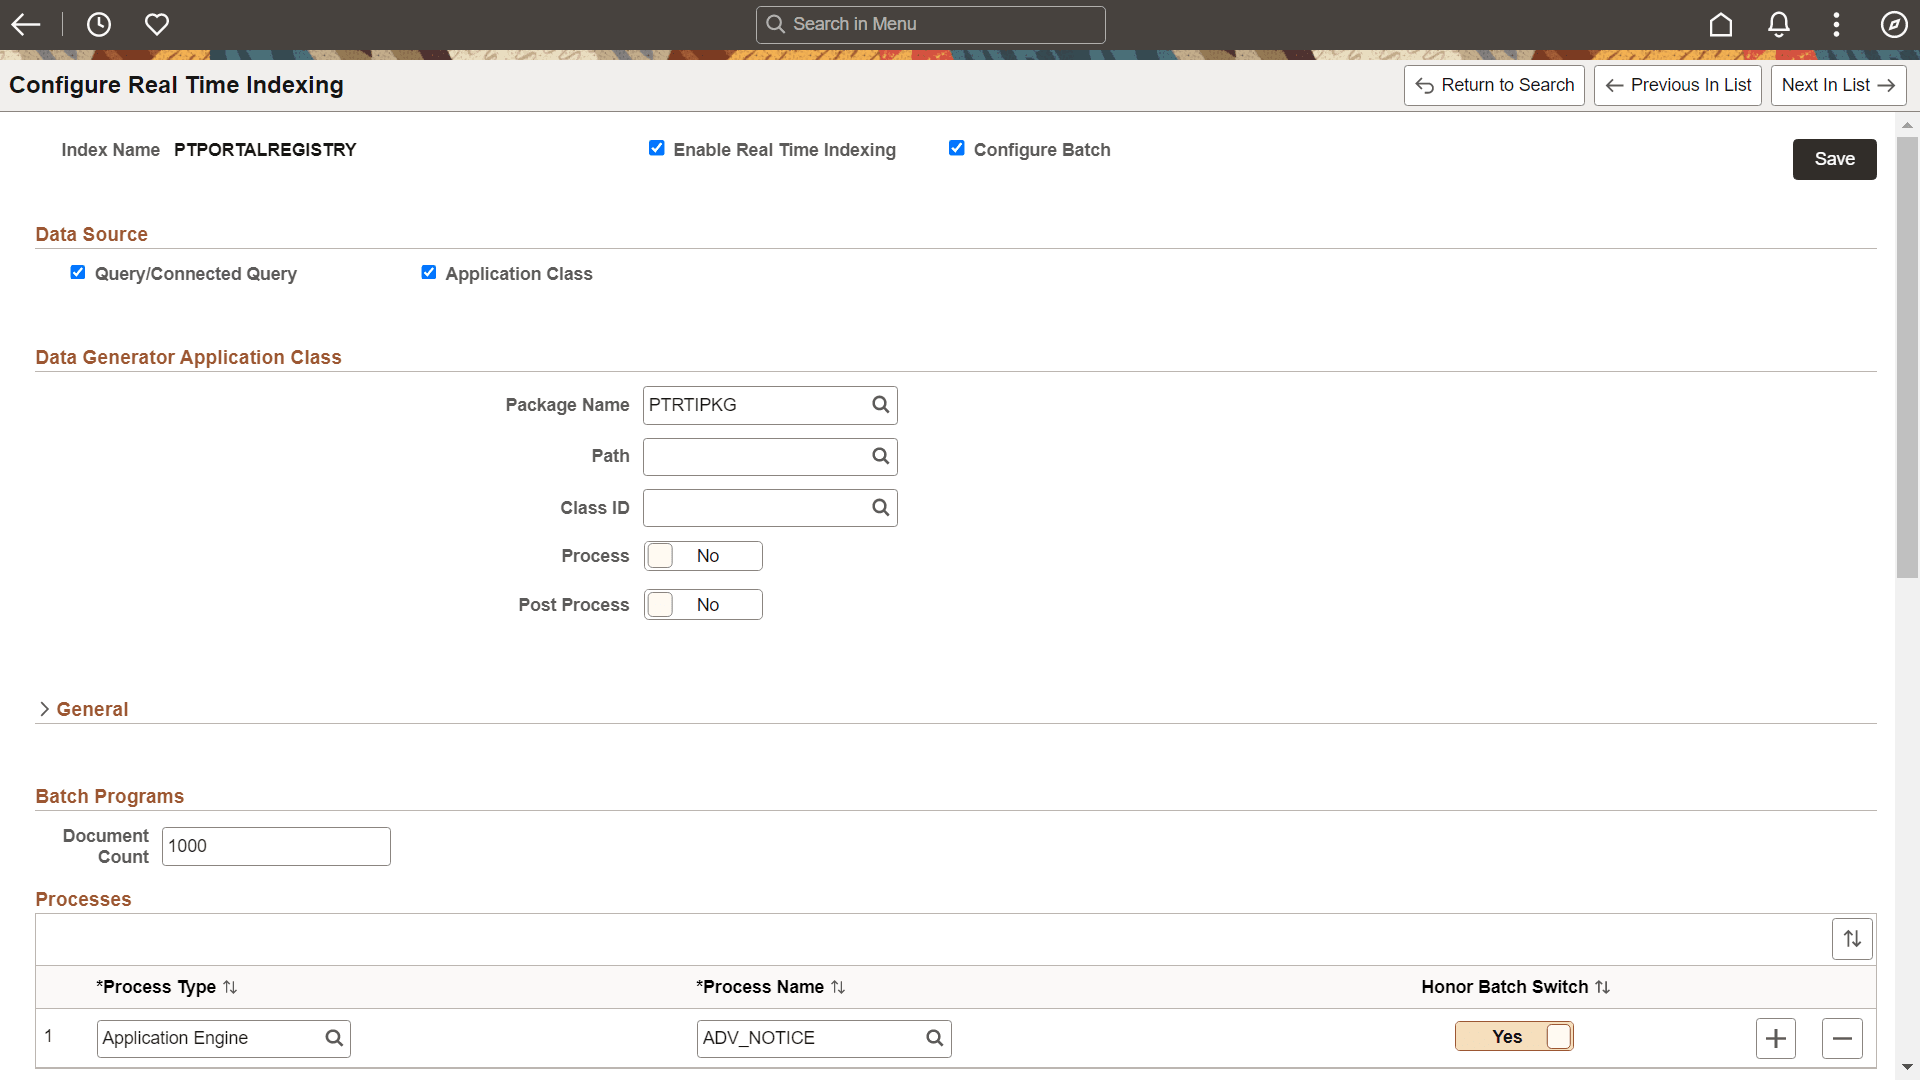Open the ADV_NOTICE process name lookup

934,1038
